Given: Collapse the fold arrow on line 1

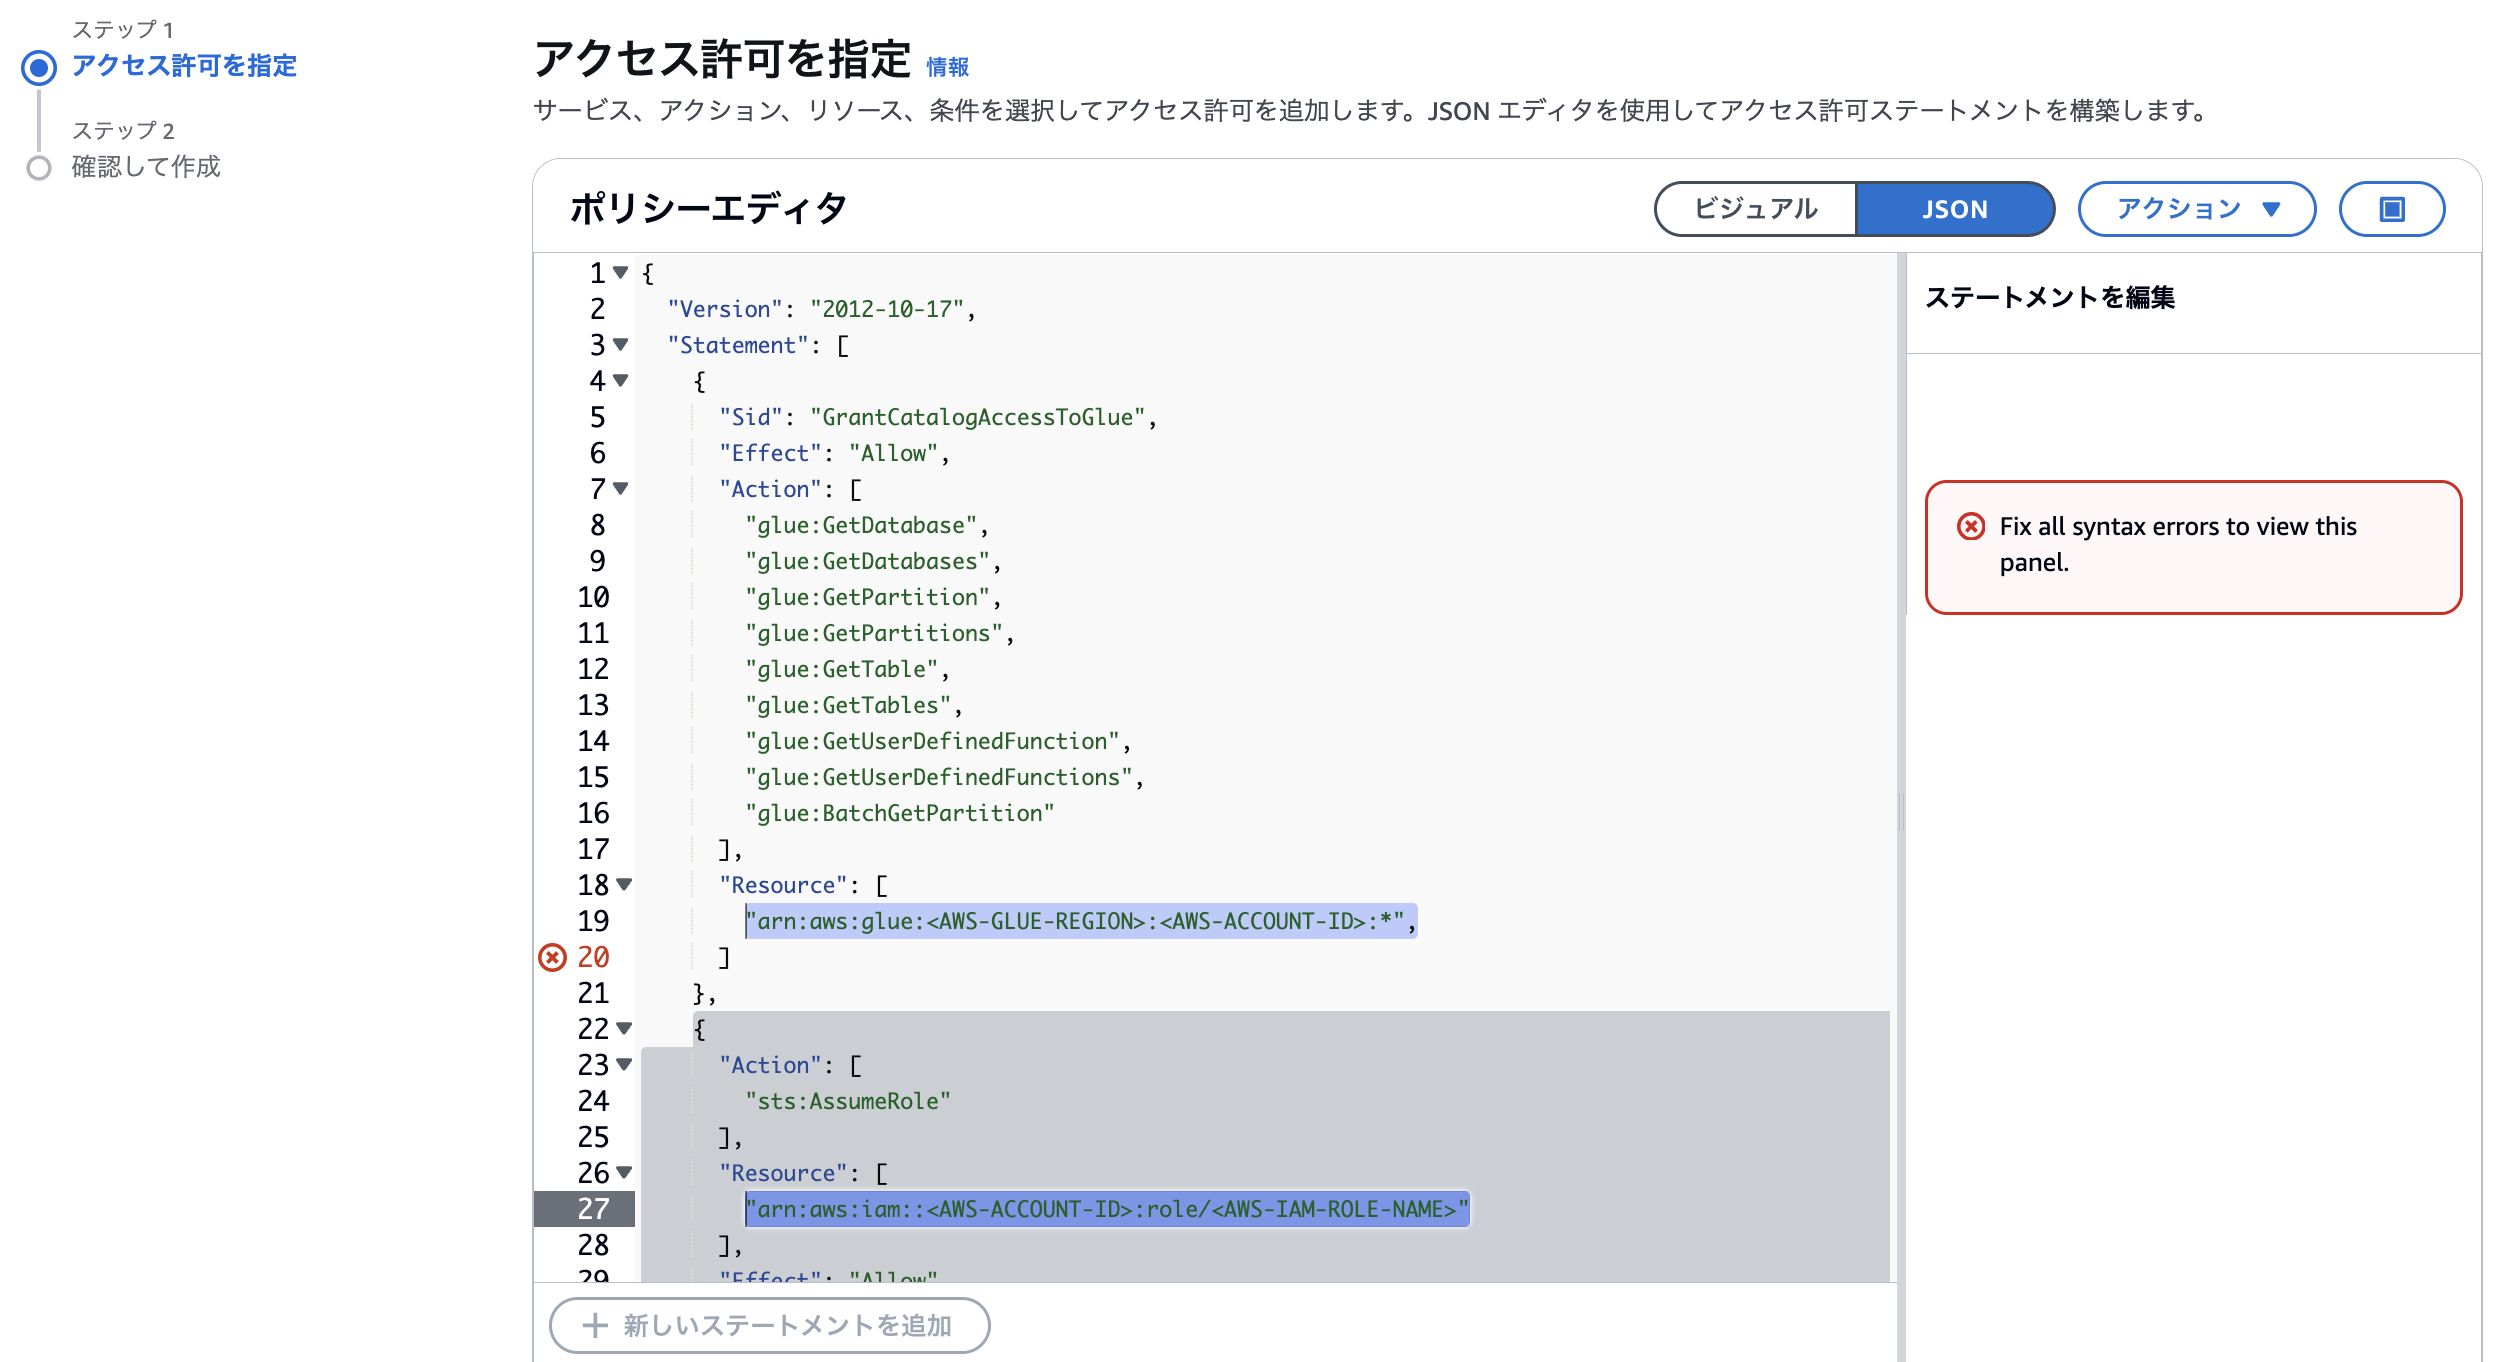Looking at the screenshot, I should tap(621, 272).
